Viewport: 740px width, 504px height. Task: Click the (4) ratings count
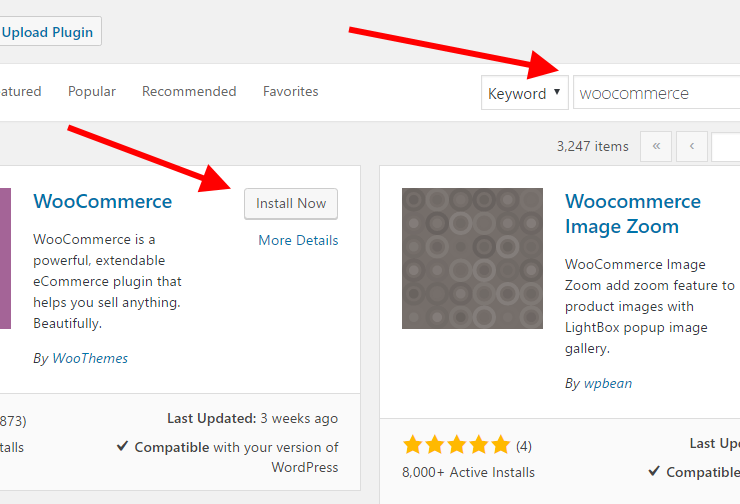(x=524, y=446)
